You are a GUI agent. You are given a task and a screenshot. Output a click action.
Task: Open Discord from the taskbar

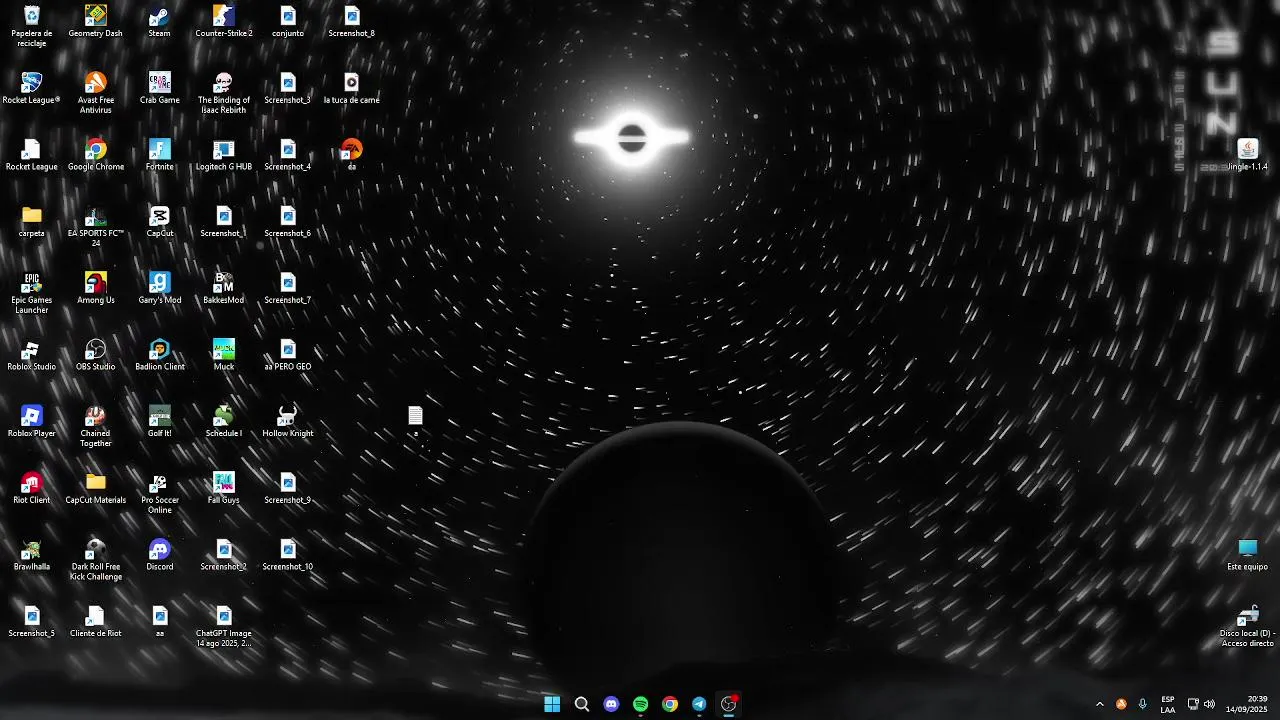tap(611, 704)
